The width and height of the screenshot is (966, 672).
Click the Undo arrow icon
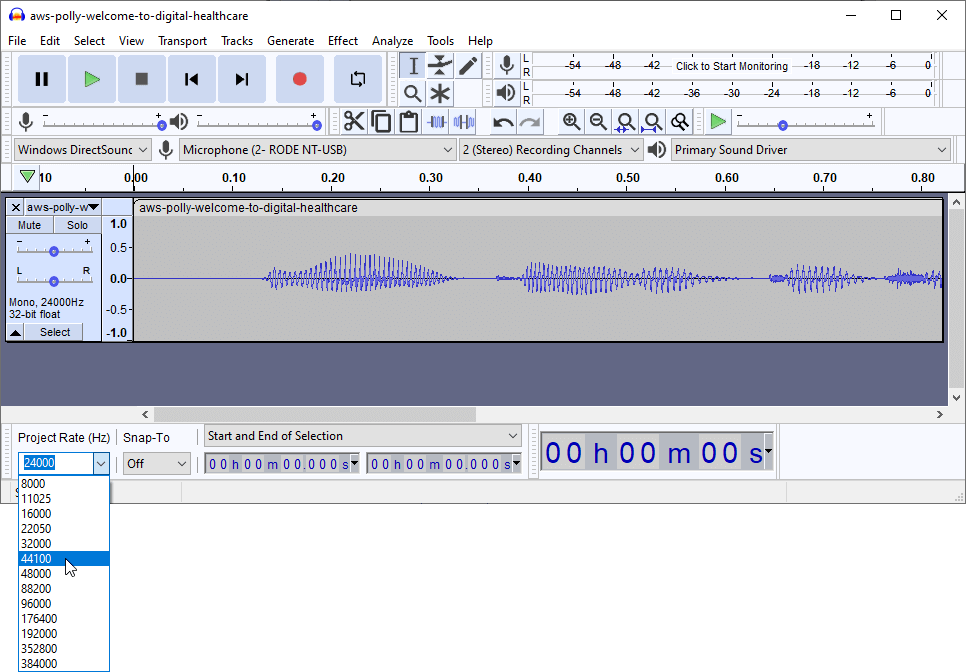point(503,122)
